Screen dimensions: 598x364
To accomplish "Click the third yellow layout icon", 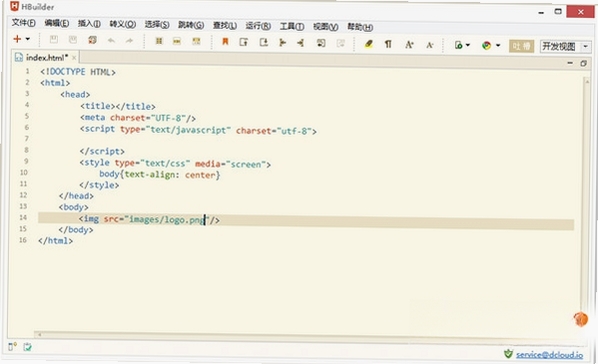I will 196,41.
